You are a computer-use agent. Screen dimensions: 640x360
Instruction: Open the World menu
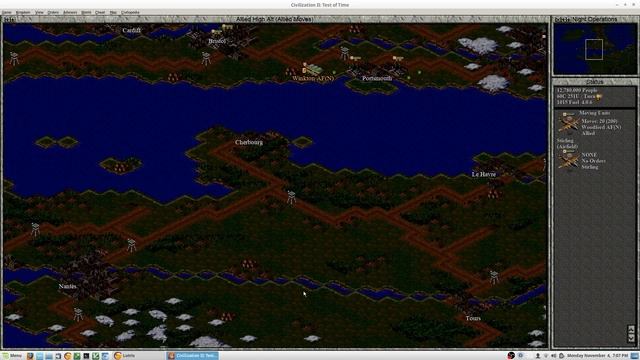point(86,12)
